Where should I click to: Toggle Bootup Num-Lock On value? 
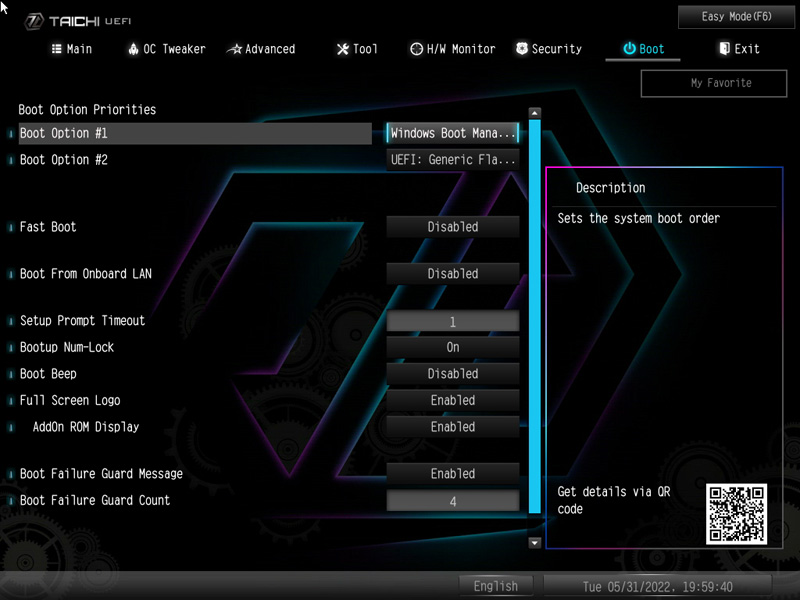(x=453, y=347)
